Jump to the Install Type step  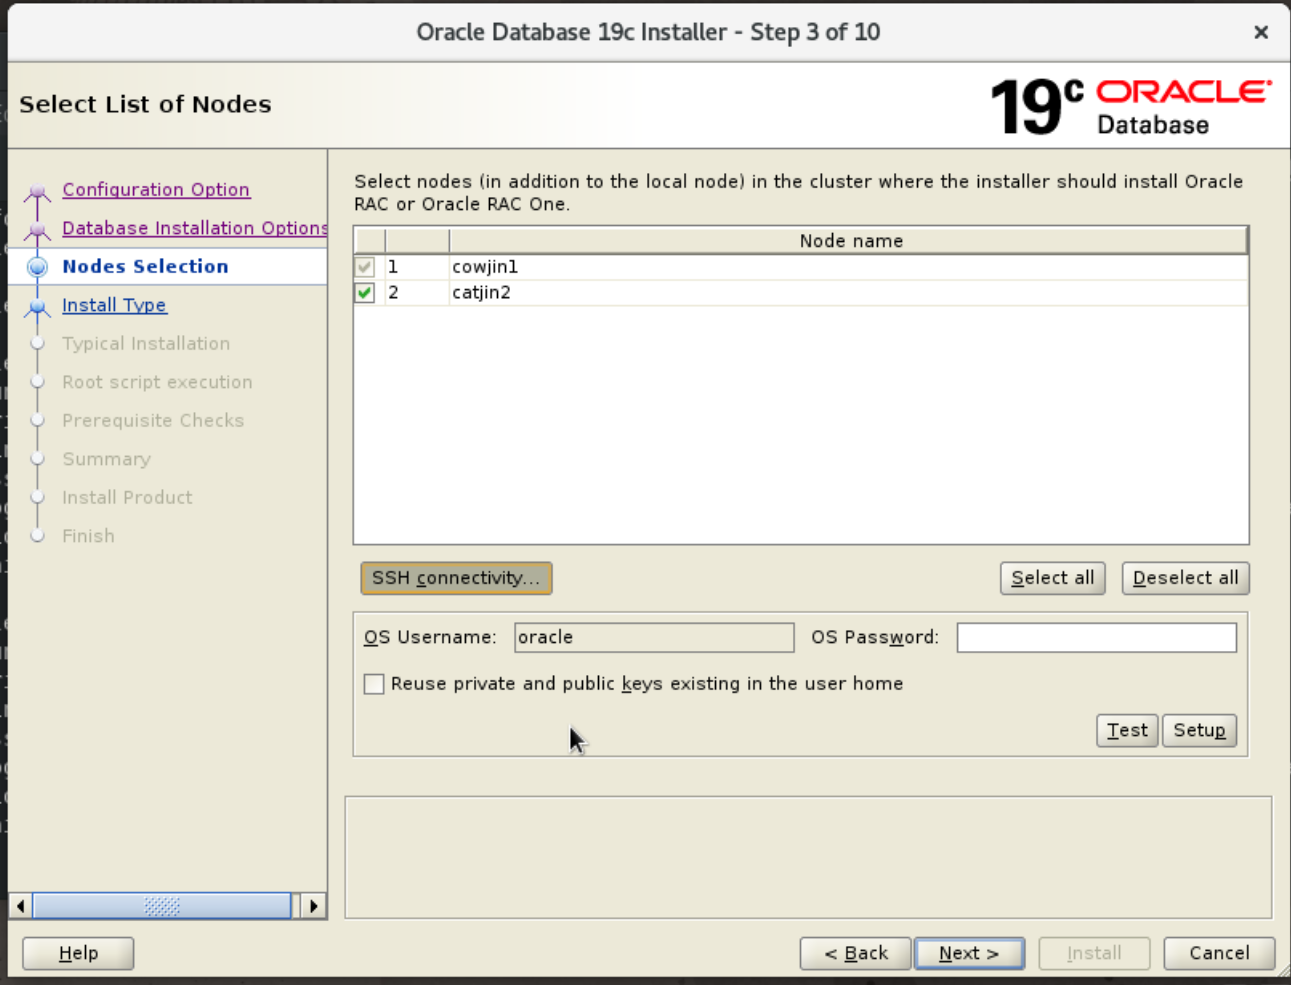coord(114,305)
